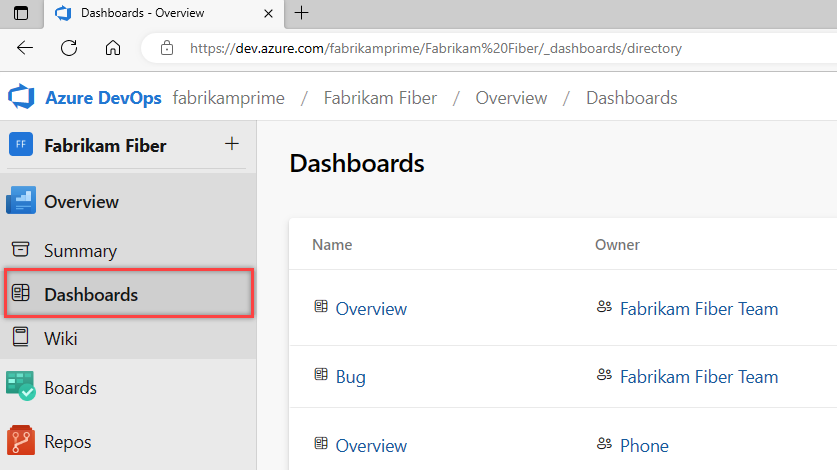The width and height of the screenshot is (837, 470).
Task: Click team icon in the Bug row
Action: (604, 375)
